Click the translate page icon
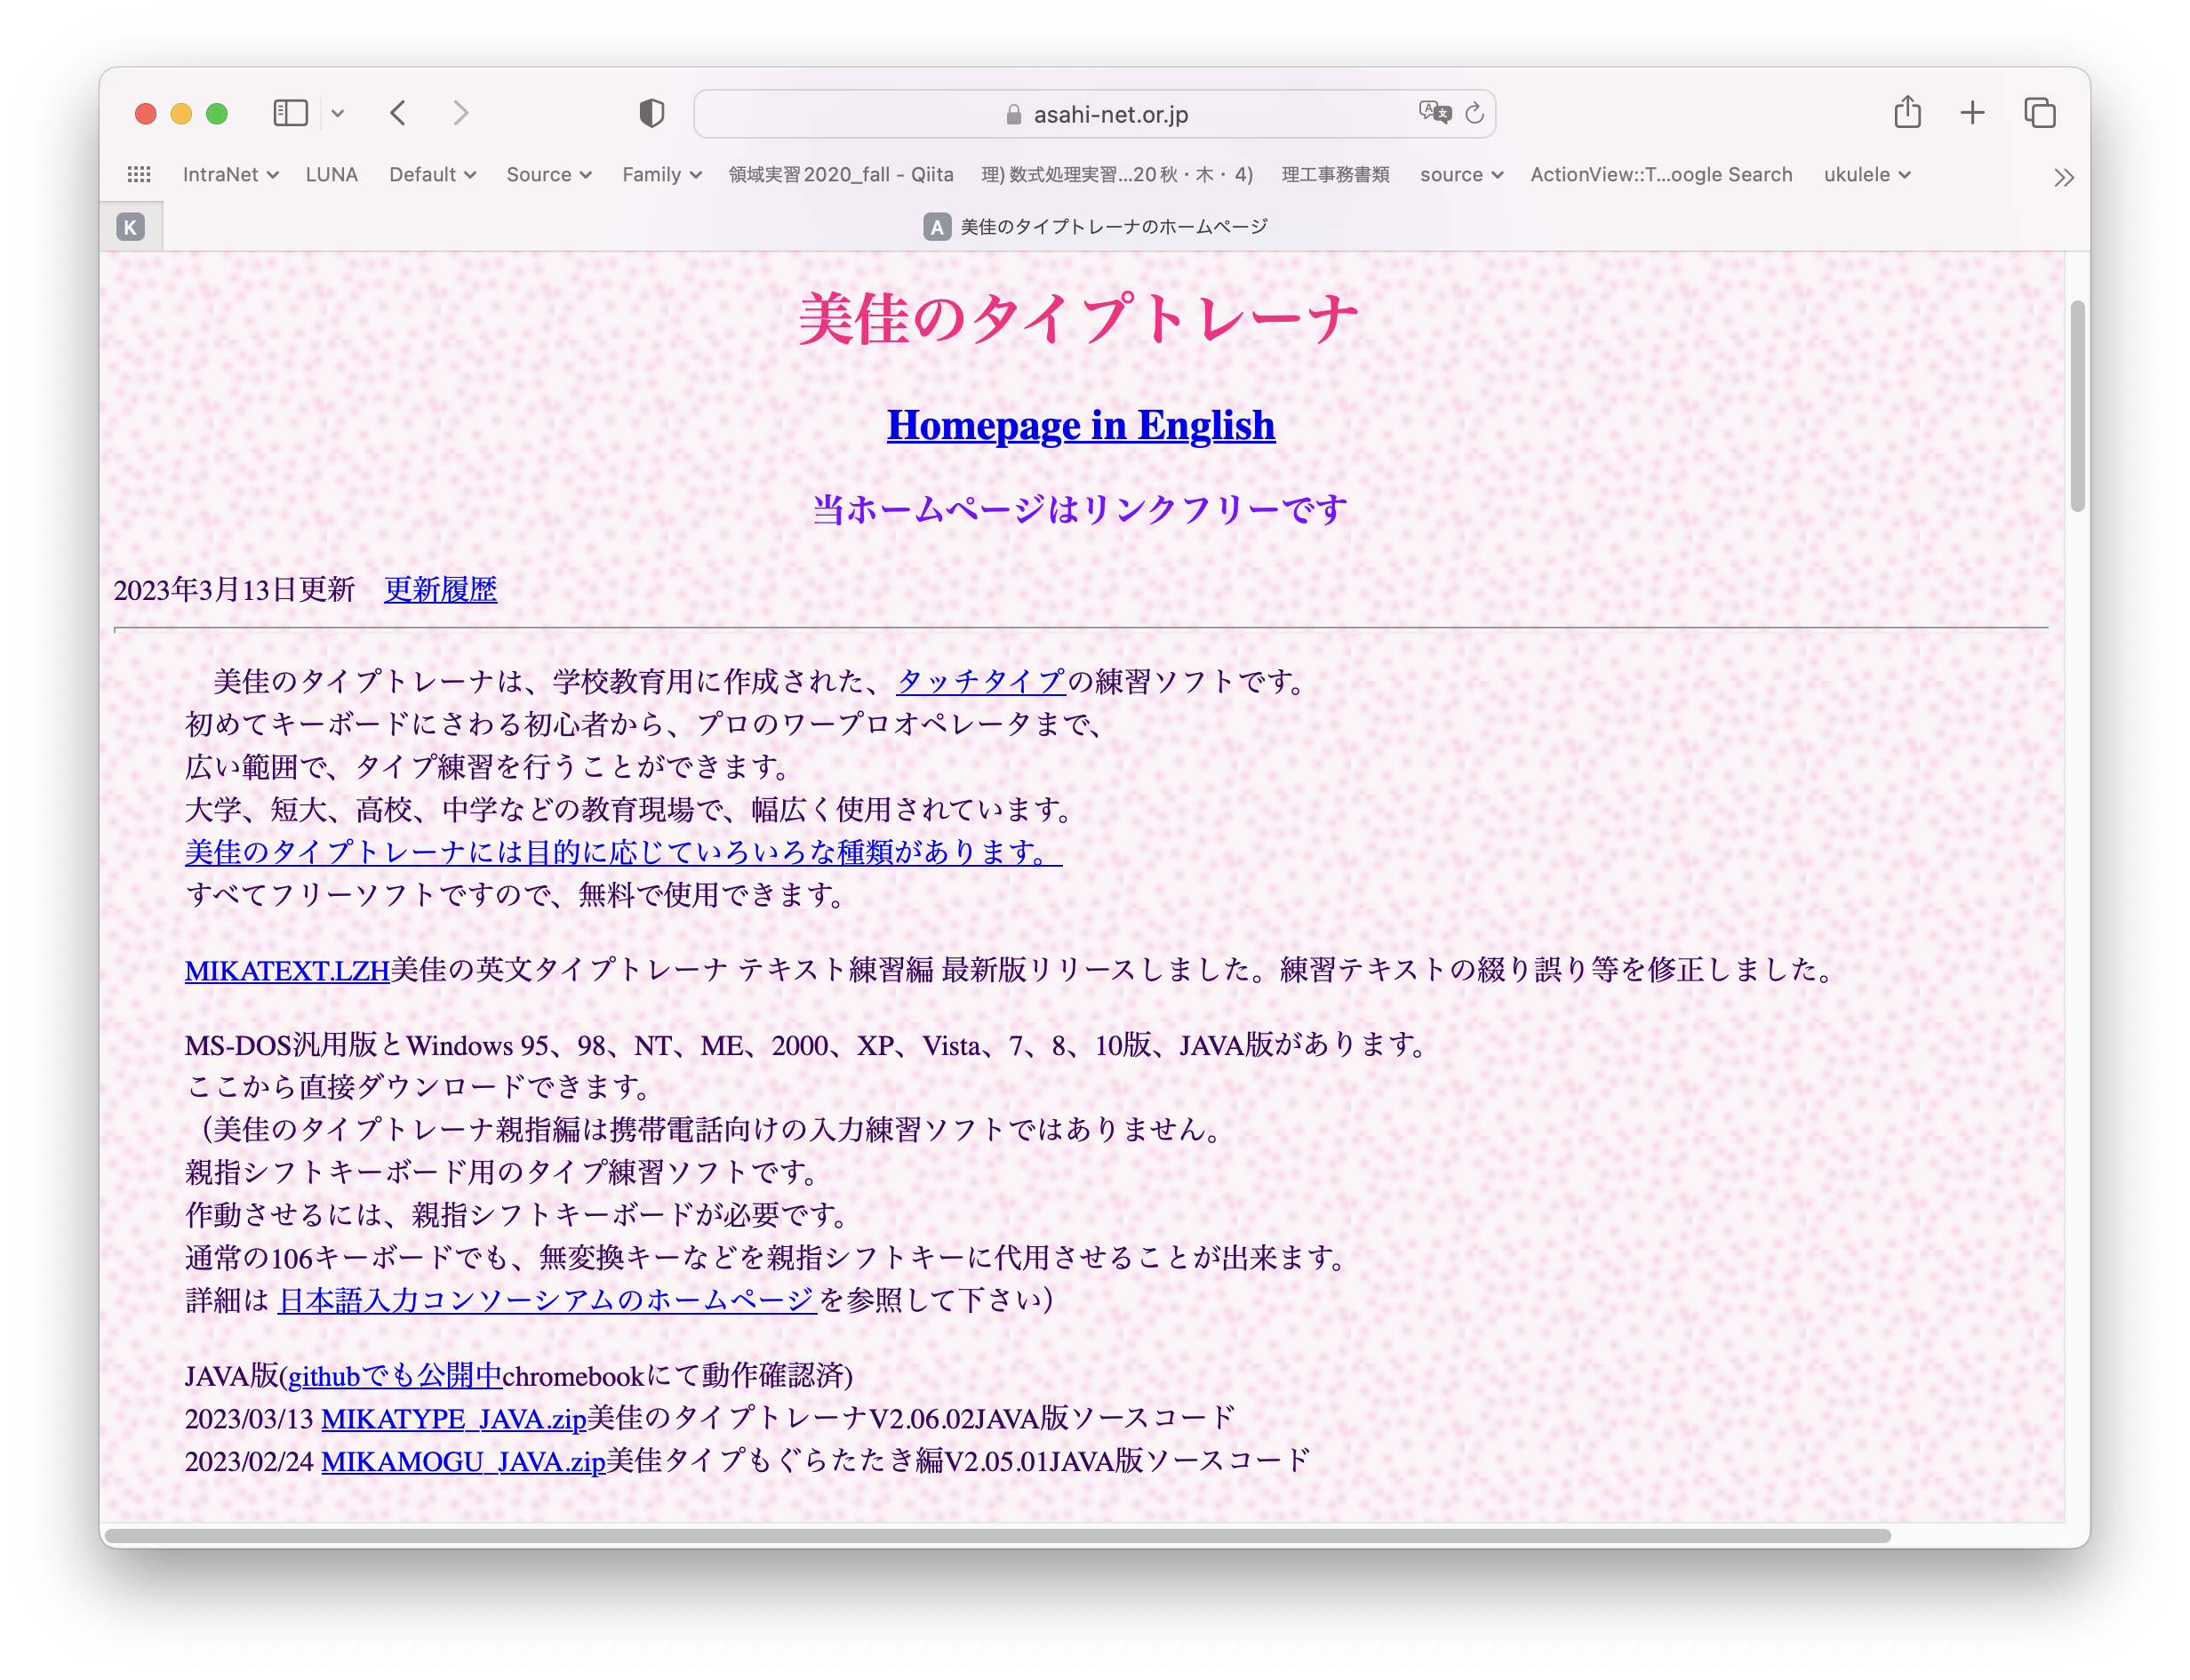Screen dimensions: 2190x1680 (x=1434, y=113)
